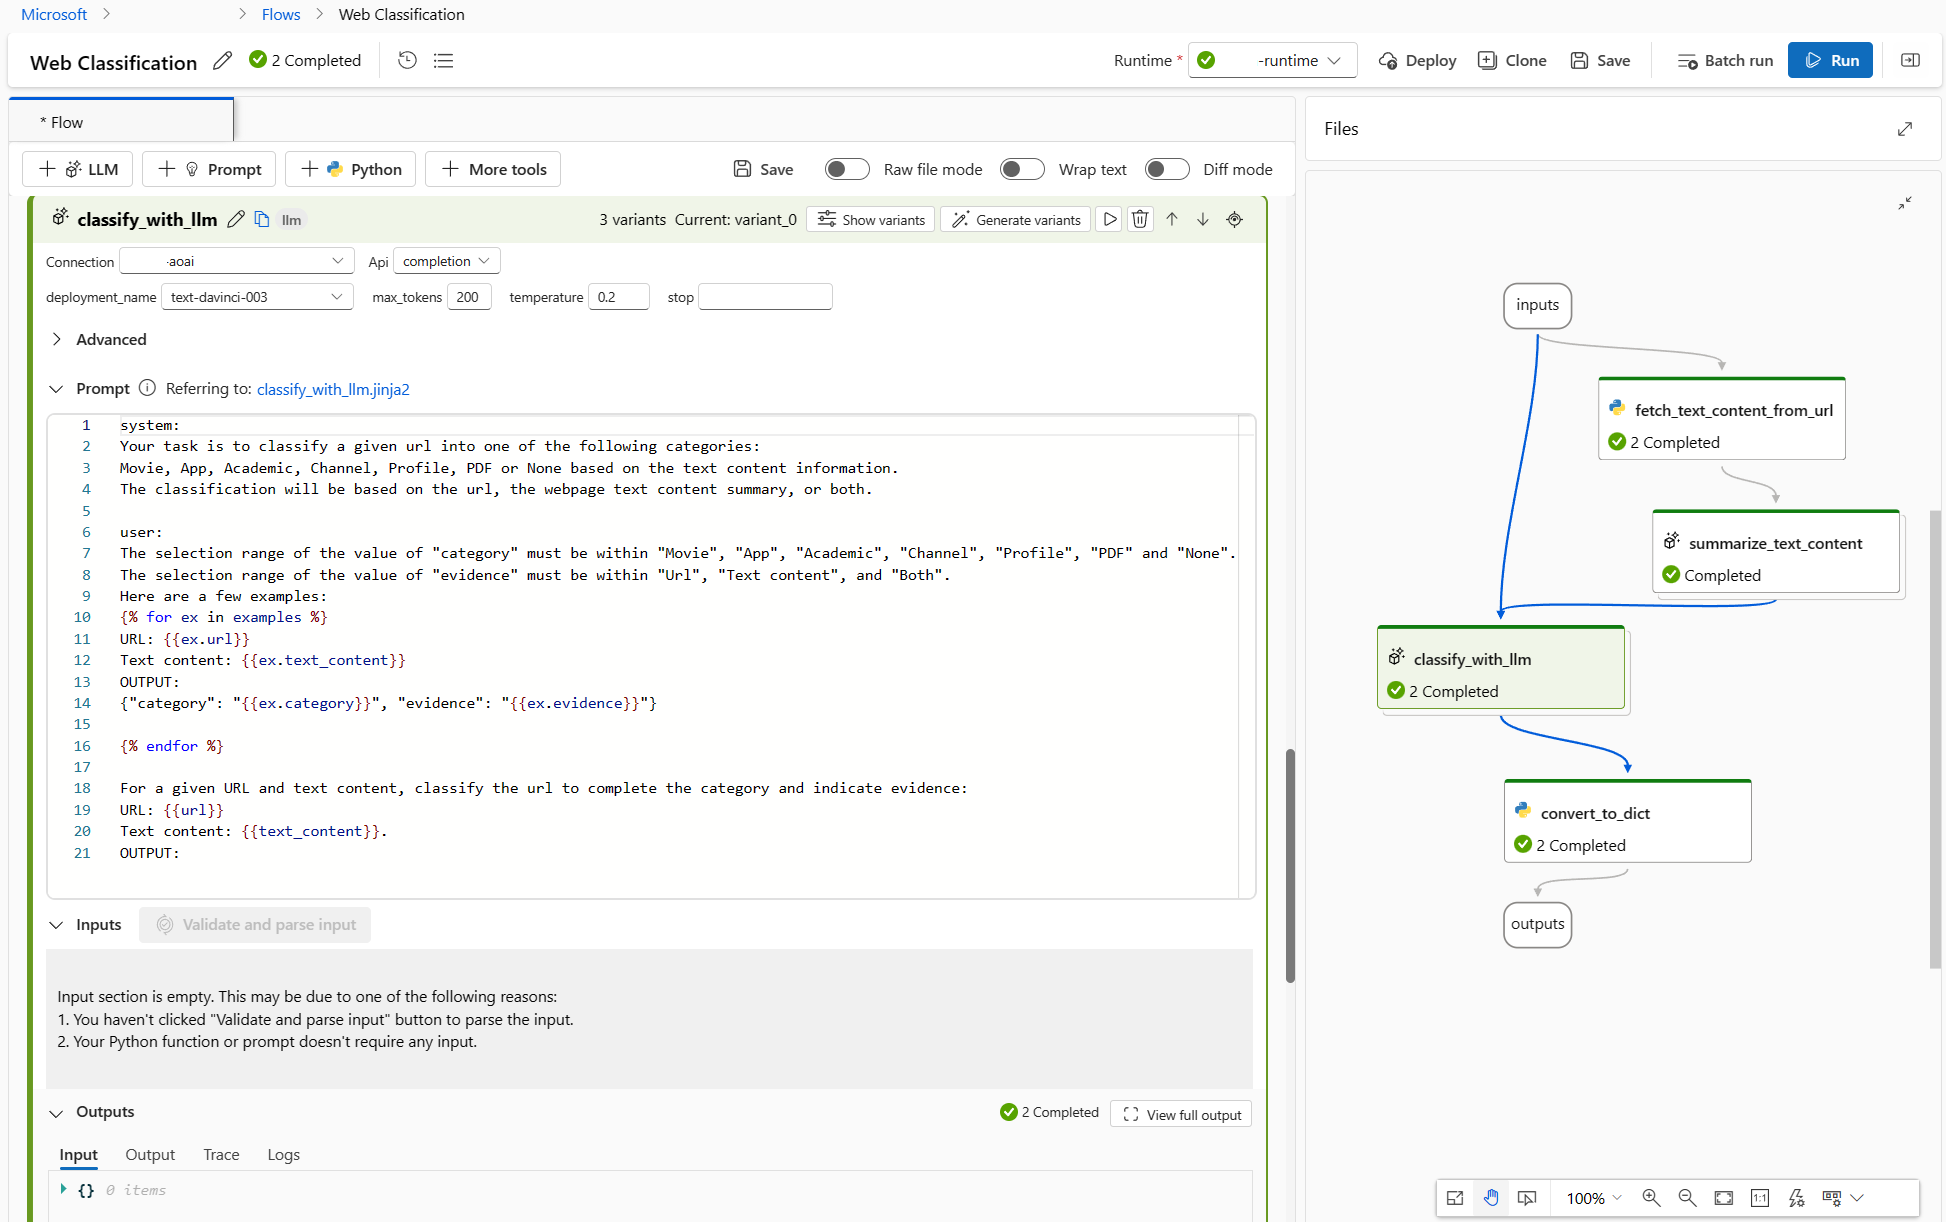
Task: Click the expand layout icon in Files panel
Action: [x=1905, y=128]
